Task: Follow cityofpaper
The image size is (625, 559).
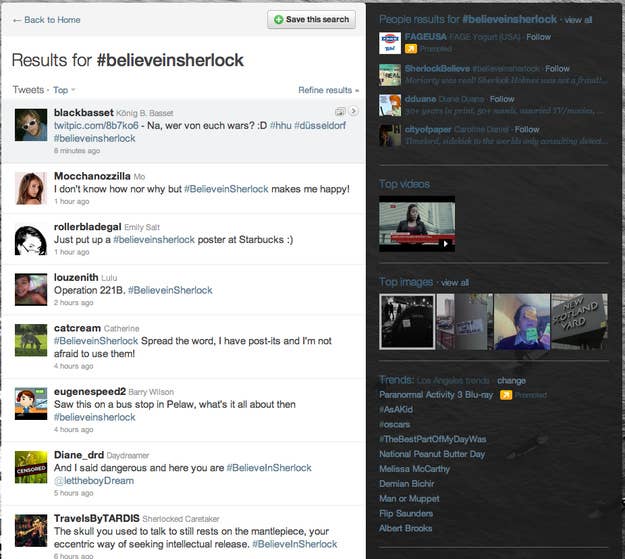Action: [x=527, y=130]
